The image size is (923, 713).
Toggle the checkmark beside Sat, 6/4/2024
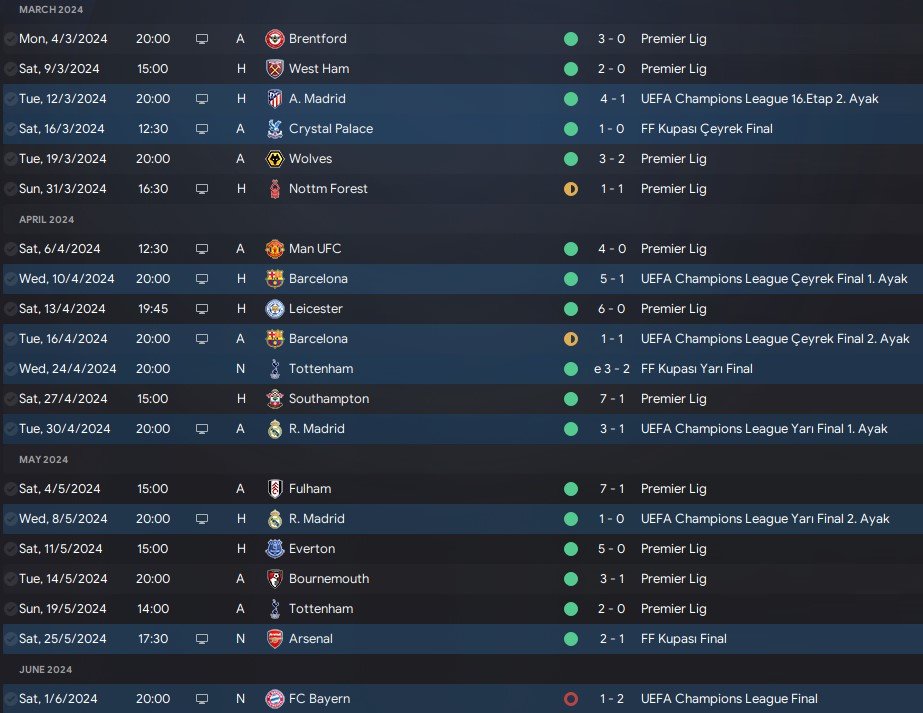tap(9, 249)
